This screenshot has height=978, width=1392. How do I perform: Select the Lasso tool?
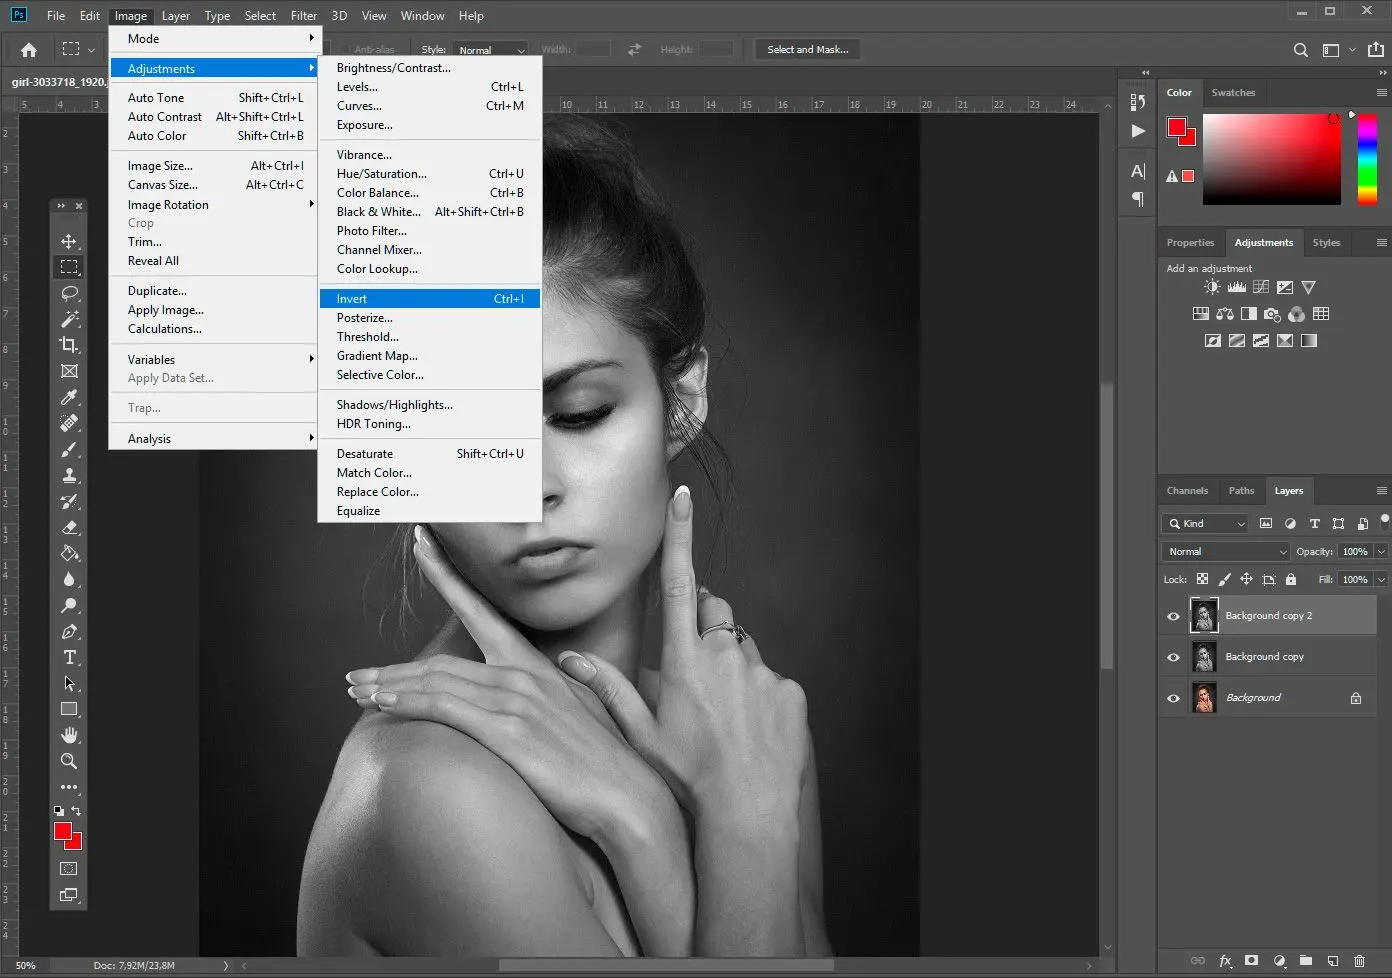click(x=69, y=293)
